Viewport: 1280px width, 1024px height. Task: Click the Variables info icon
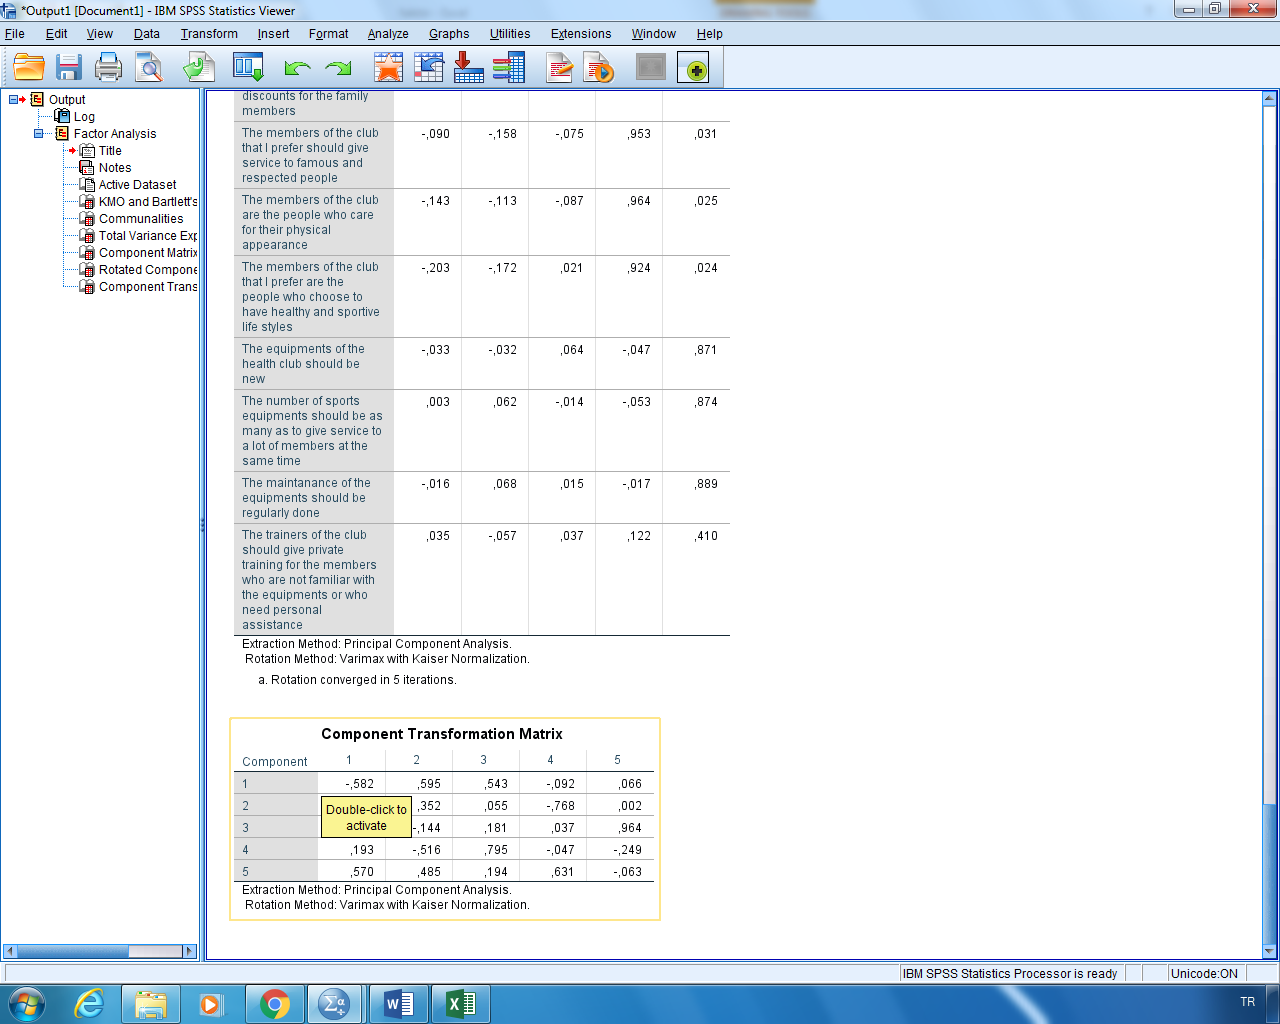[508, 68]
